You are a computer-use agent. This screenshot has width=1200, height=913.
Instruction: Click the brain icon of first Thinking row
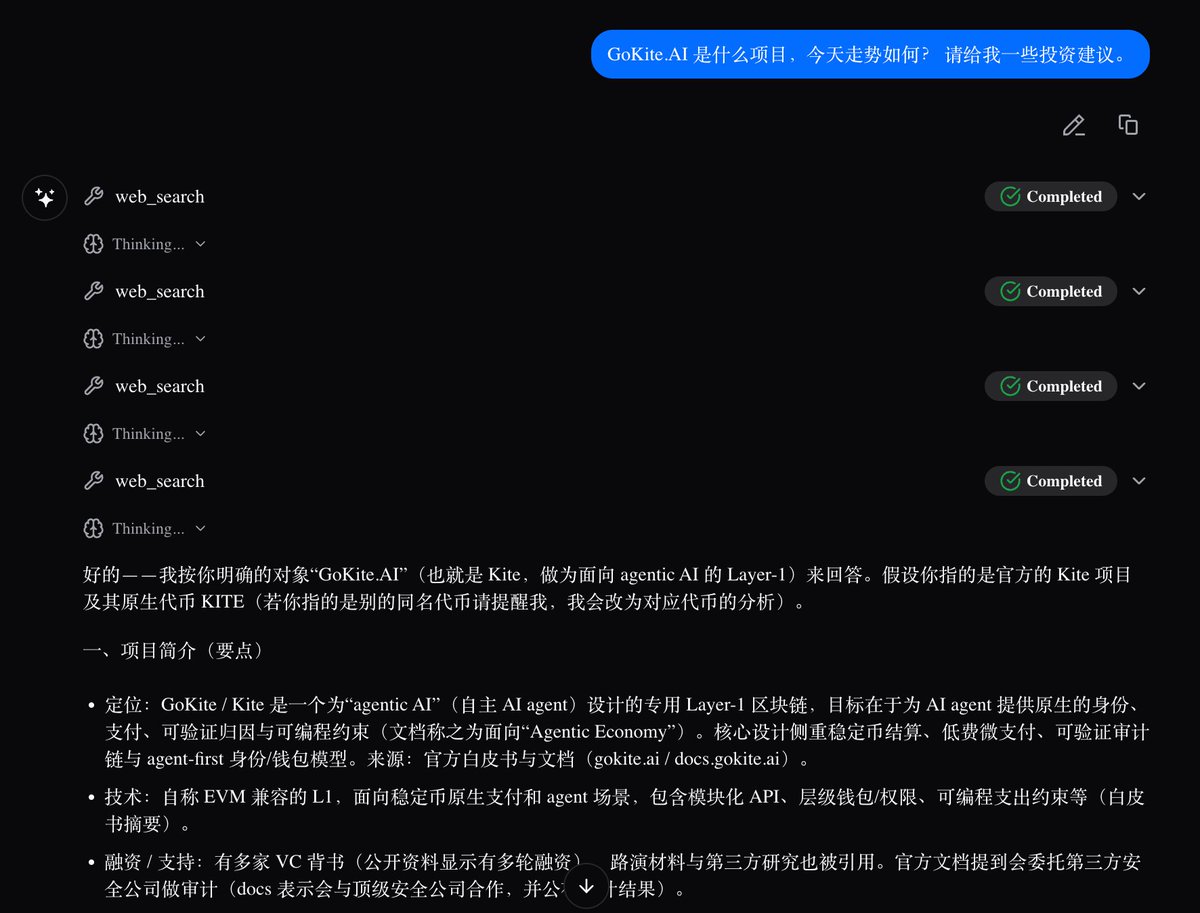[x=93, y=244]
